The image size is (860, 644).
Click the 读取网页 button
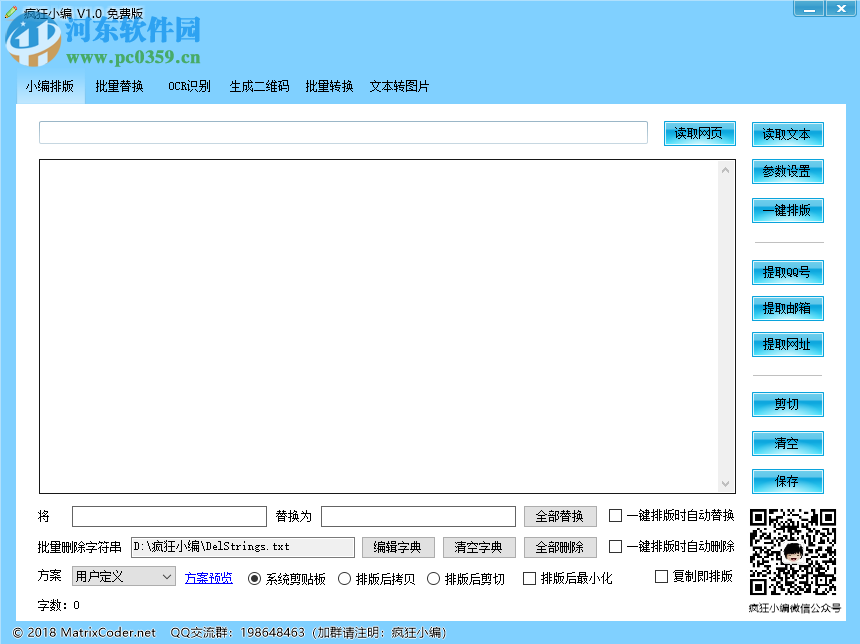click(x=699, y=133)
